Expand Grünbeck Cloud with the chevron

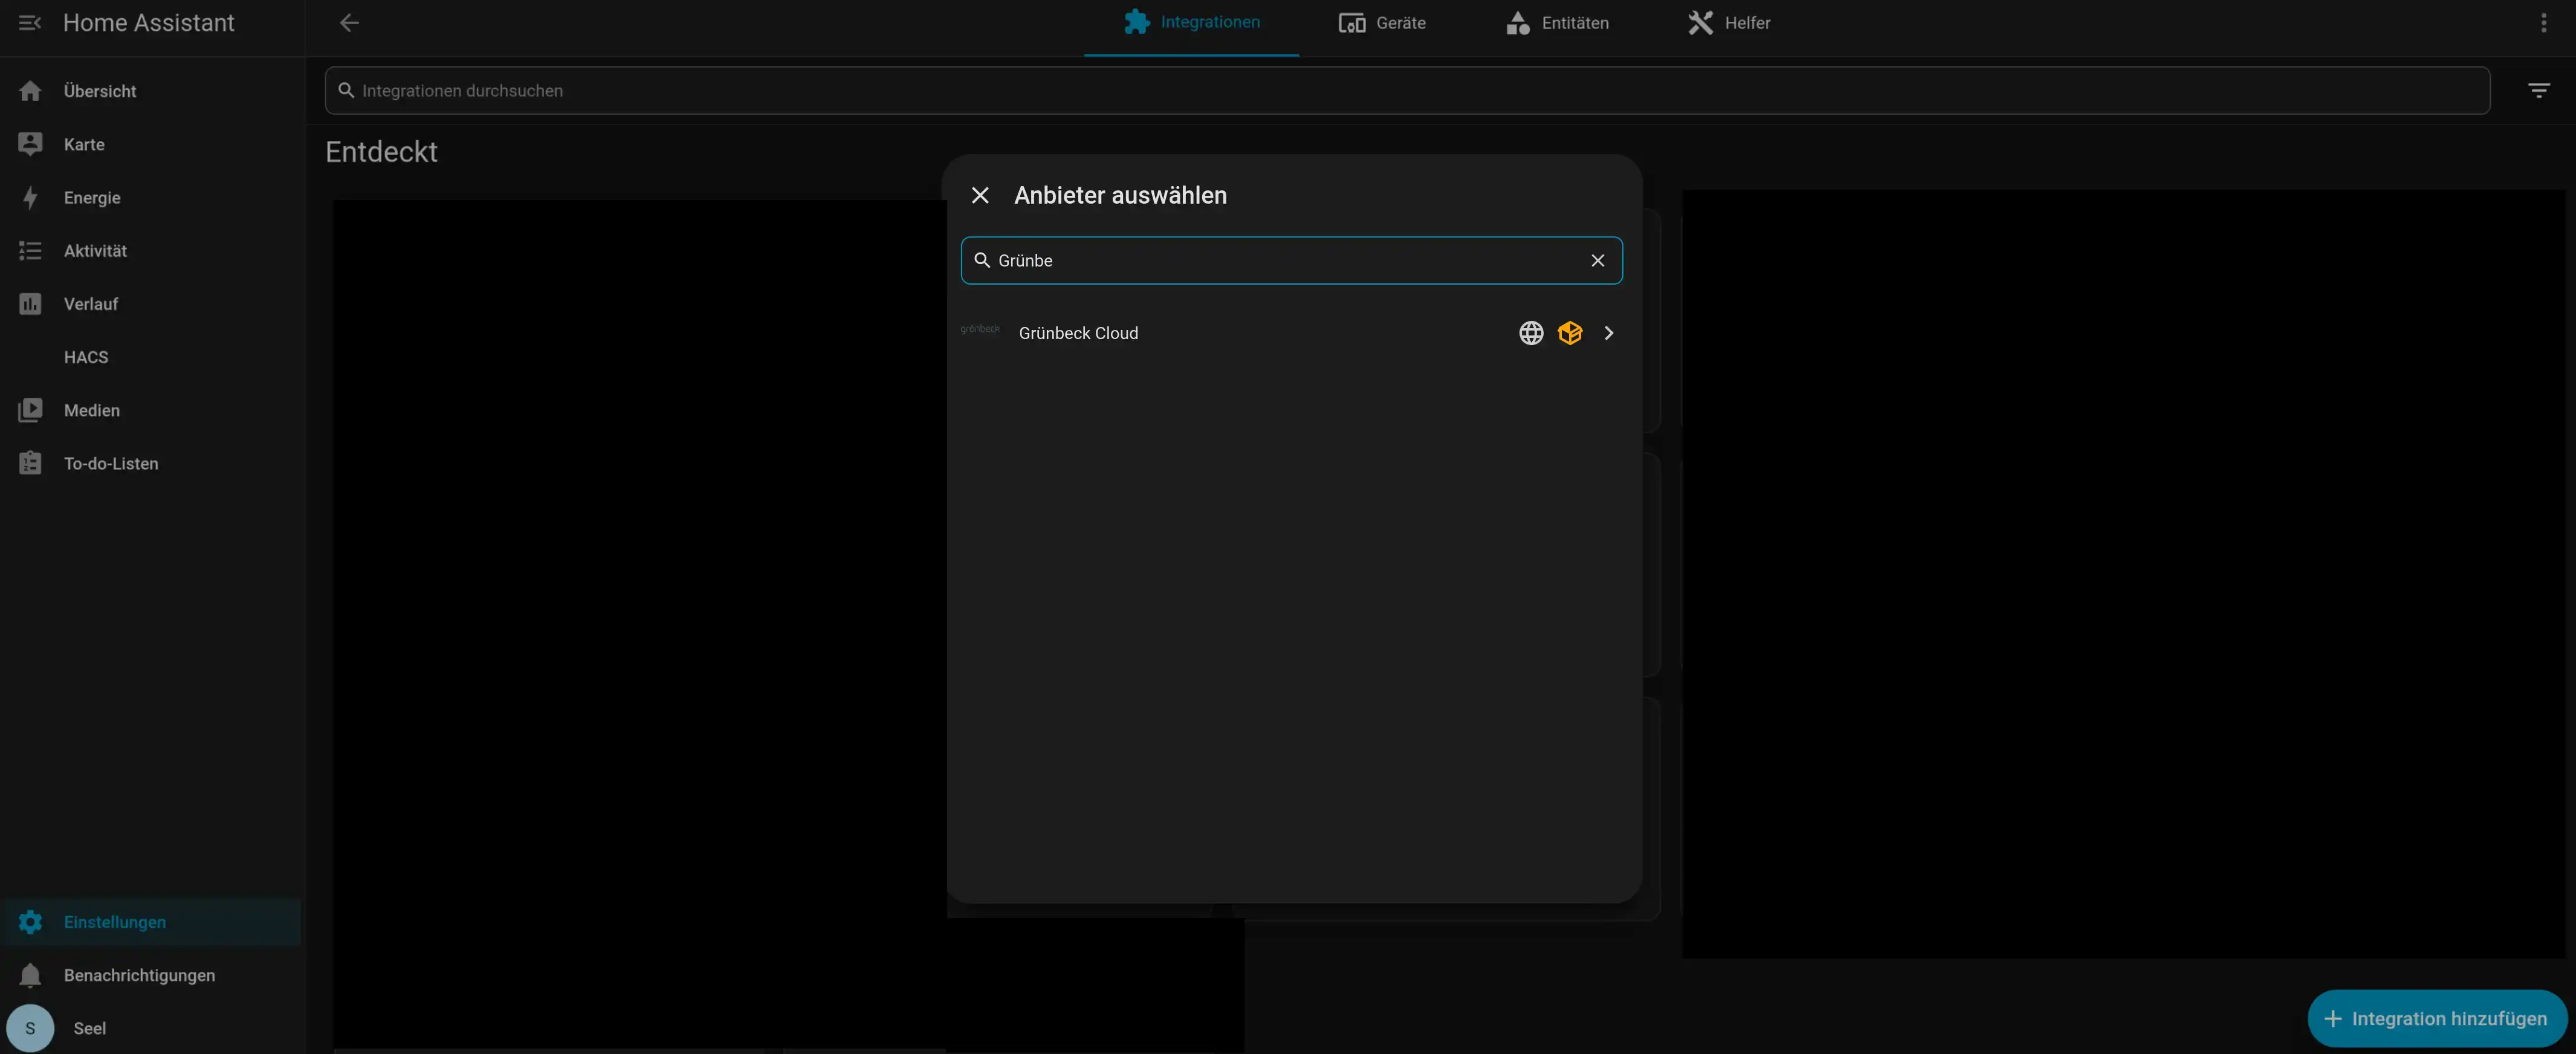[1608, 333]
